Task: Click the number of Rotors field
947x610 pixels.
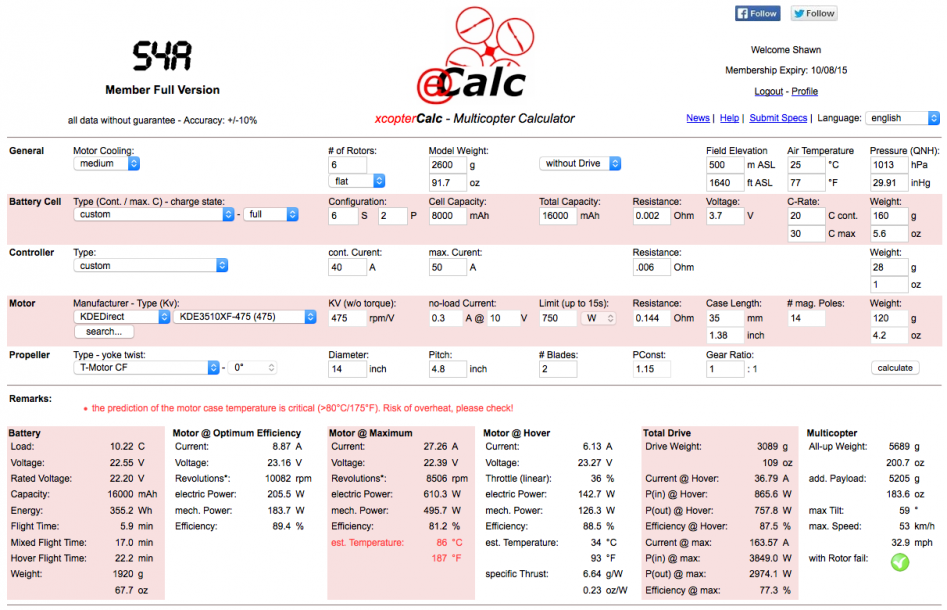Action: pos(347,165)
